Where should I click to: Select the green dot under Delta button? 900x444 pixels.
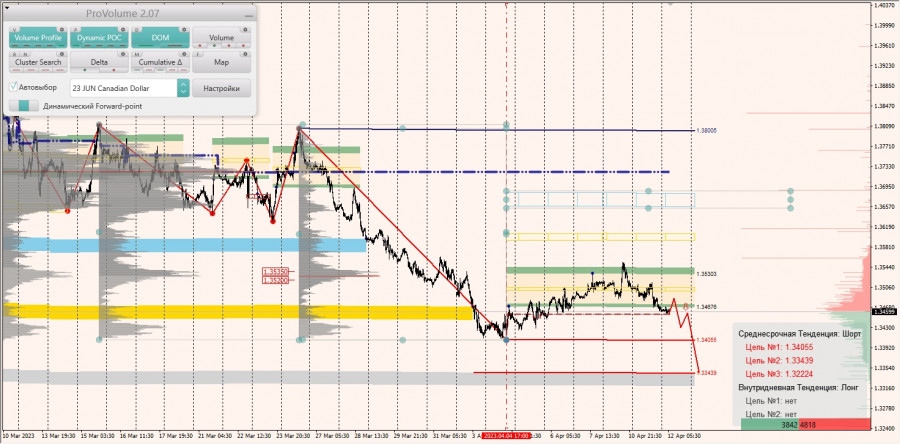click(85, 69)
